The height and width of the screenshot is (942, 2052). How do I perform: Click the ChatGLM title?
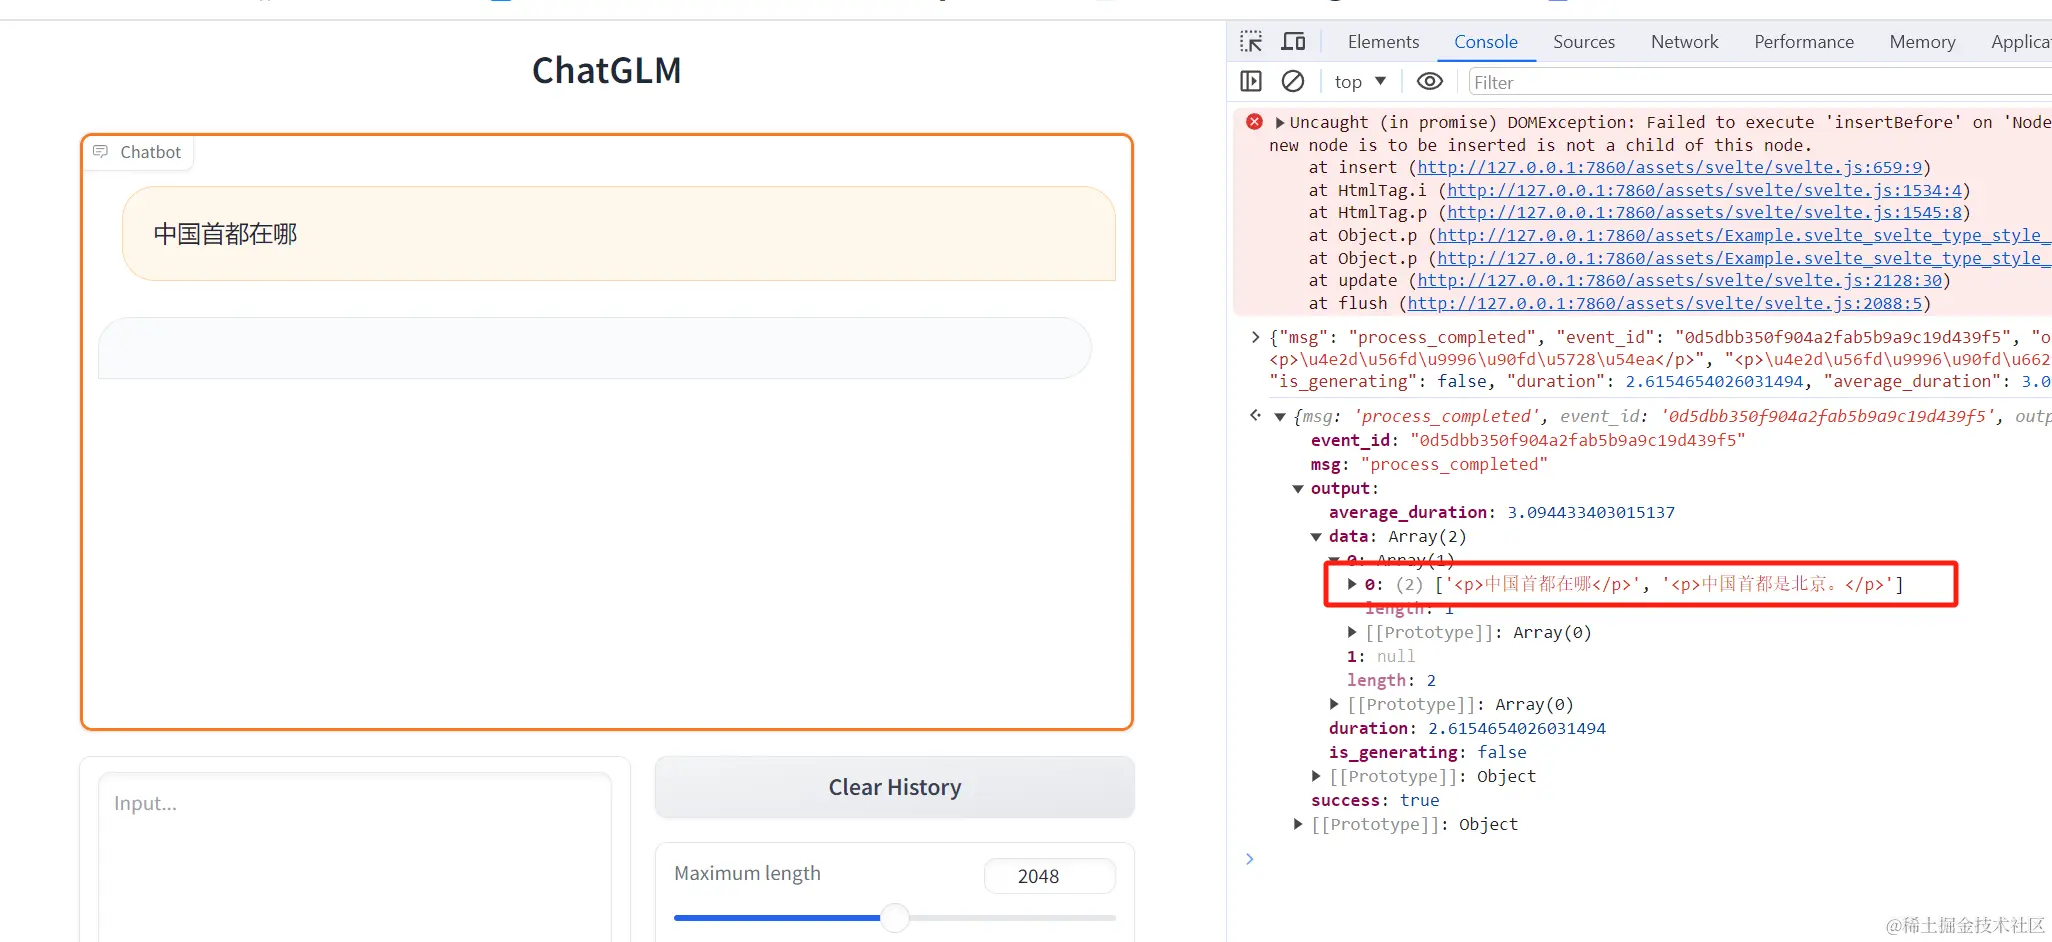point(606,70)
